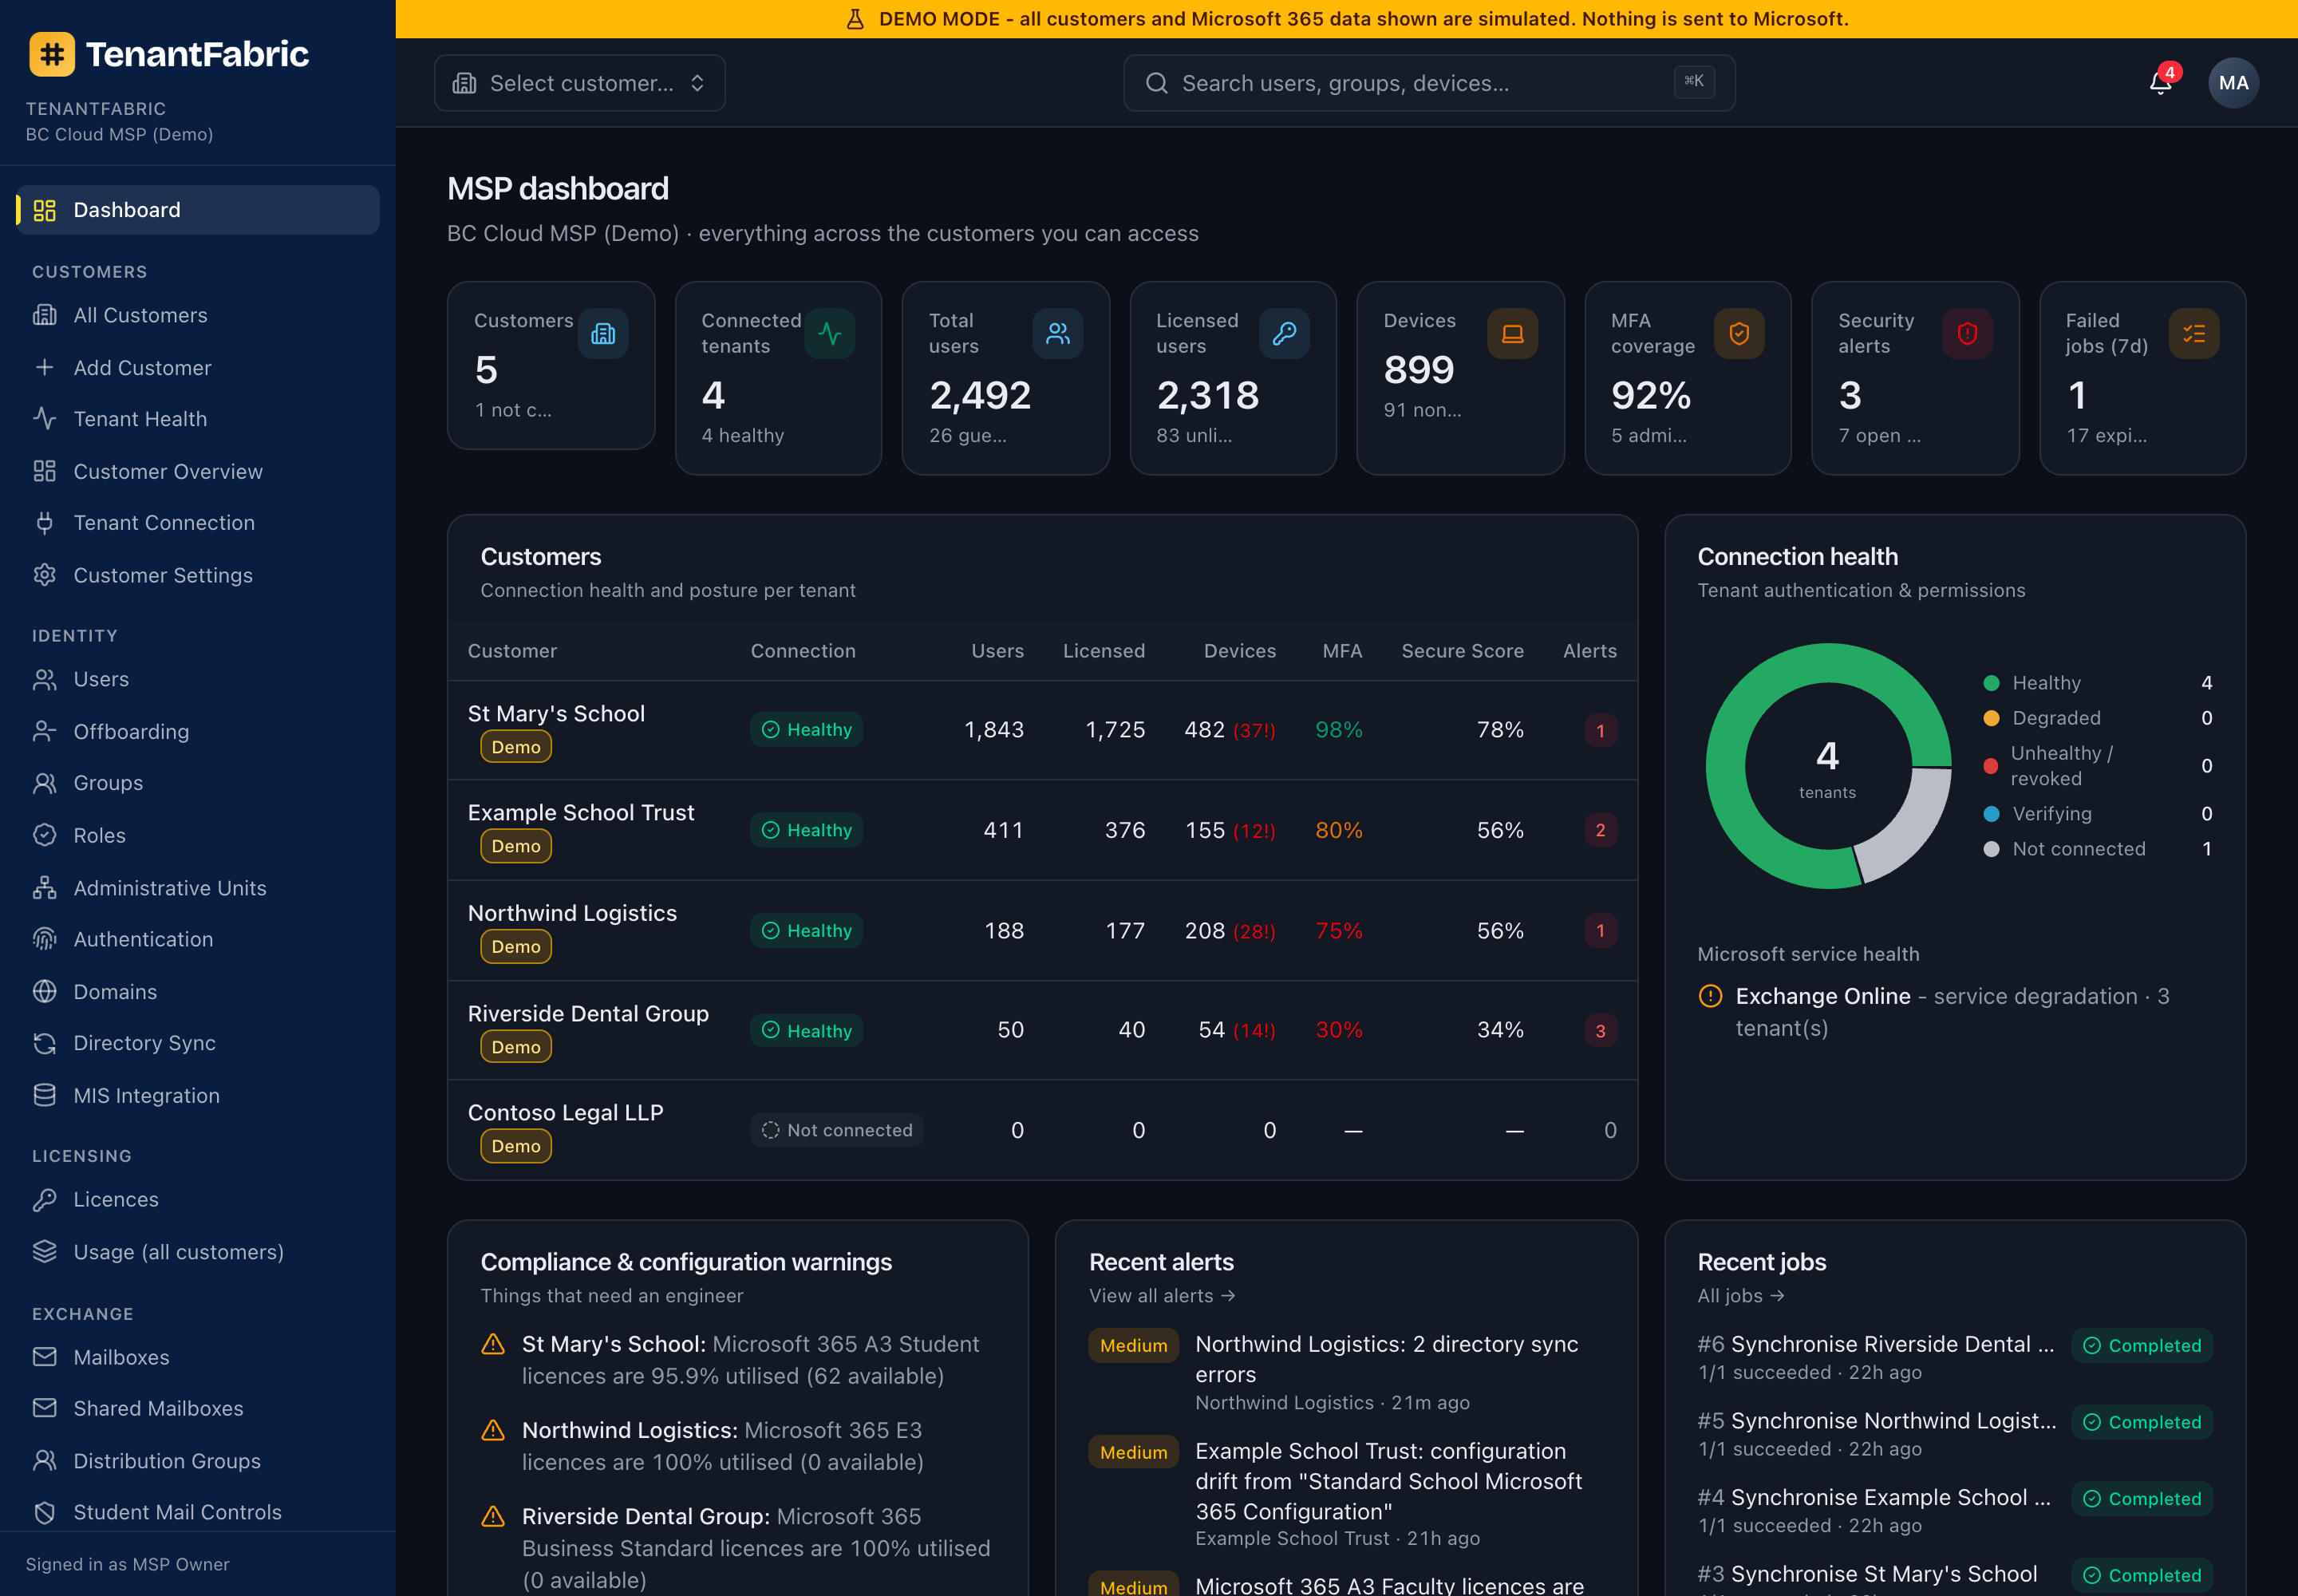Click the Not connected grey legend dot

[1991, 849]
